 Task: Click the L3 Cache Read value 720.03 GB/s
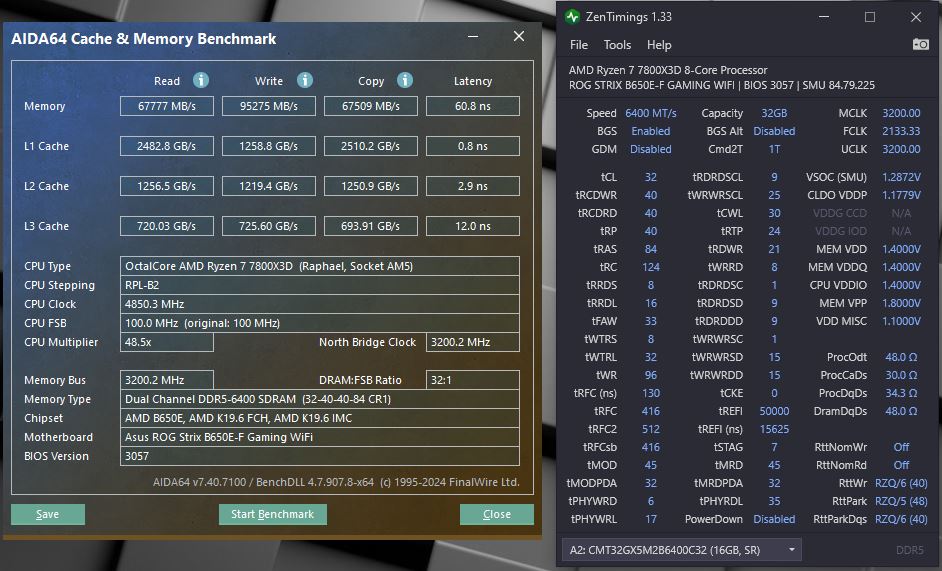click(x=167, y=226)
